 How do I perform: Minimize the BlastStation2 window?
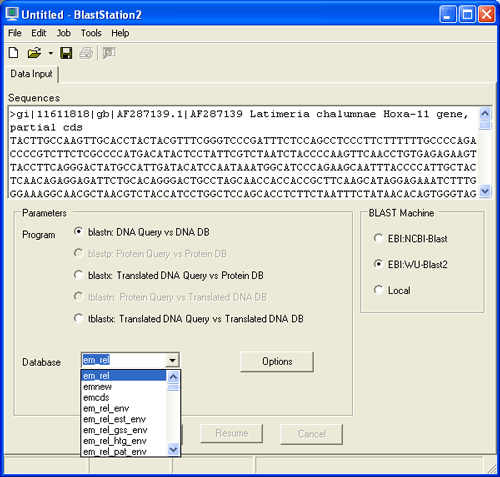coord(447,14)
